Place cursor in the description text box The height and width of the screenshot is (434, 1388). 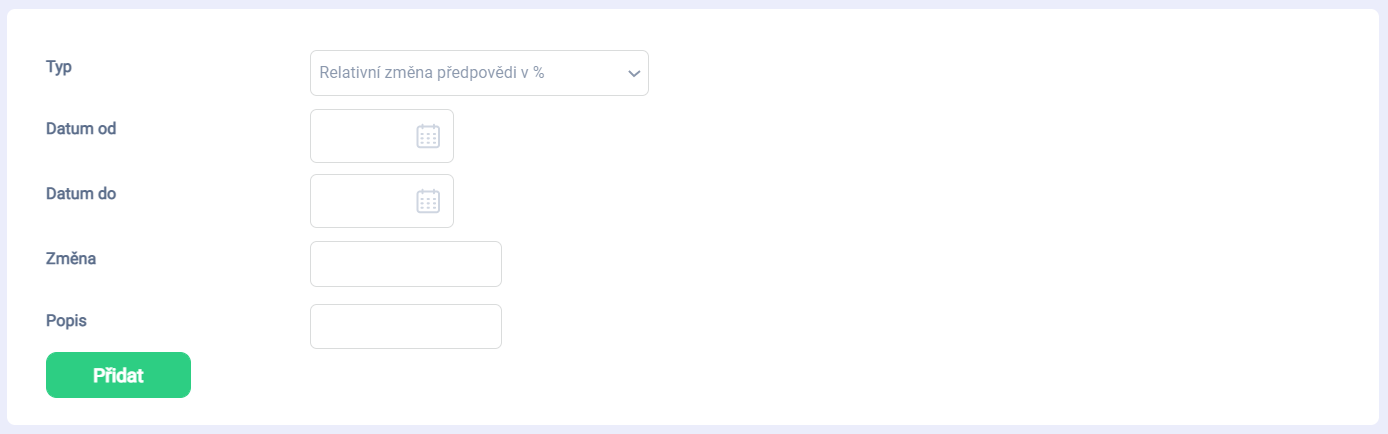pos(405,327)
